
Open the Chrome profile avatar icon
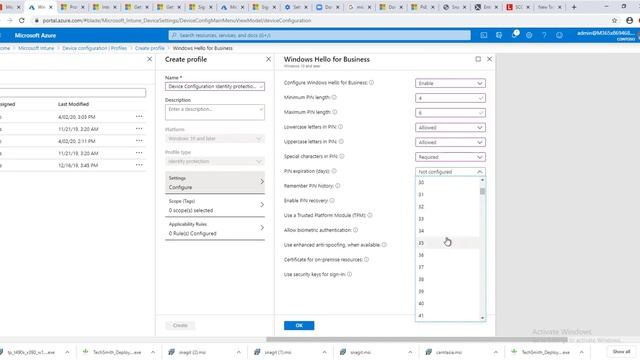tap(629, 20)
